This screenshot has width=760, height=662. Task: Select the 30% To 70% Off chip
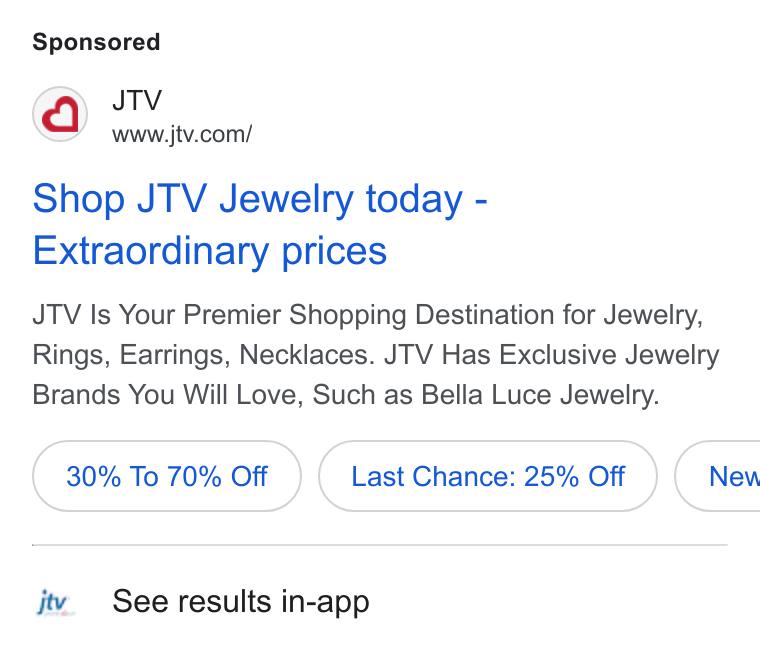[167, 476]
